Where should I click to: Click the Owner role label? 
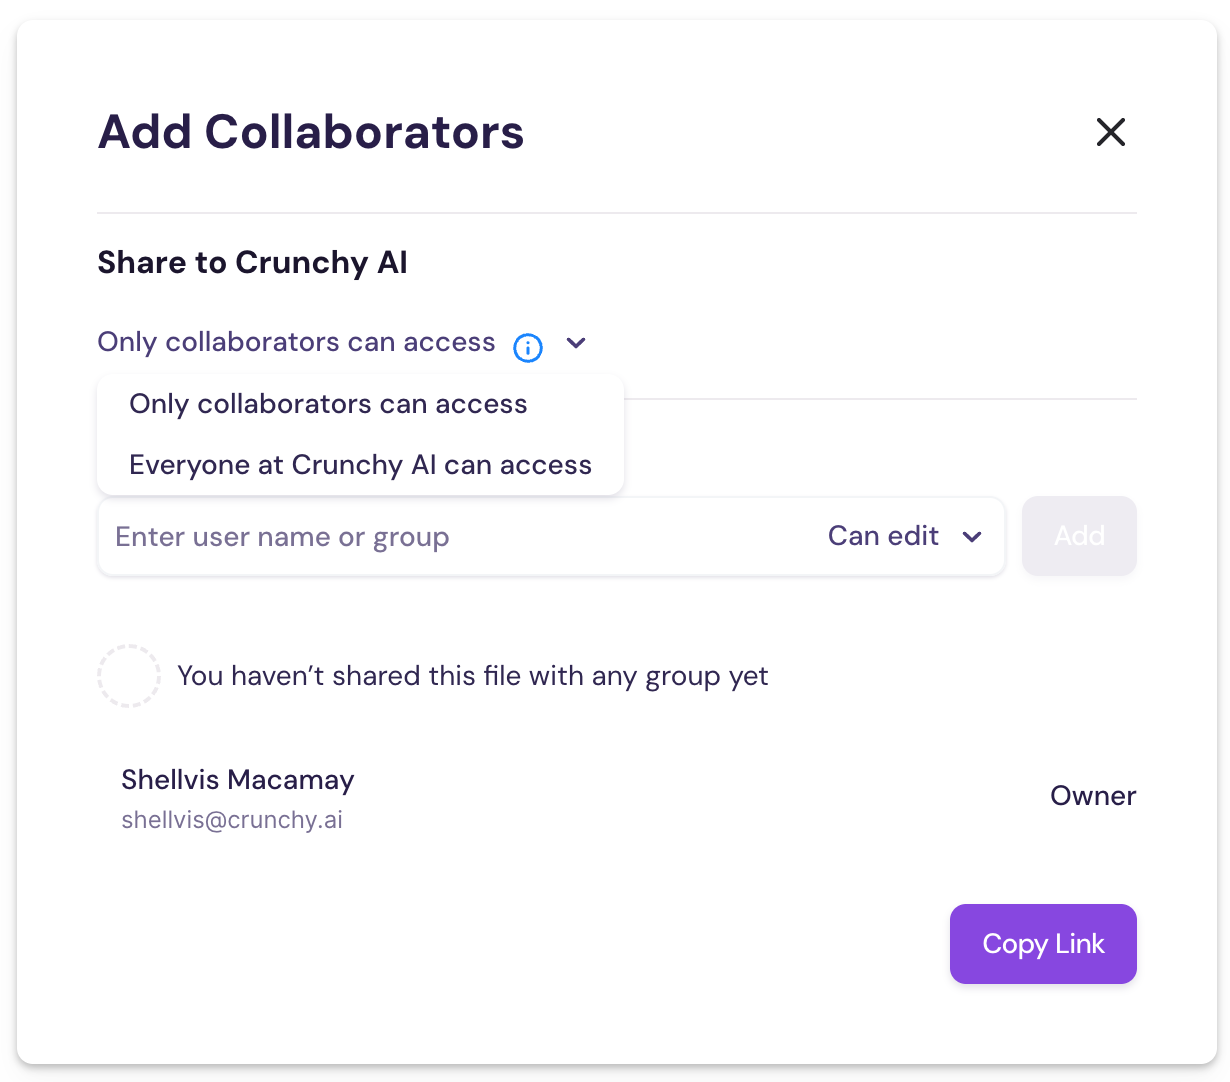point(1092,796)
